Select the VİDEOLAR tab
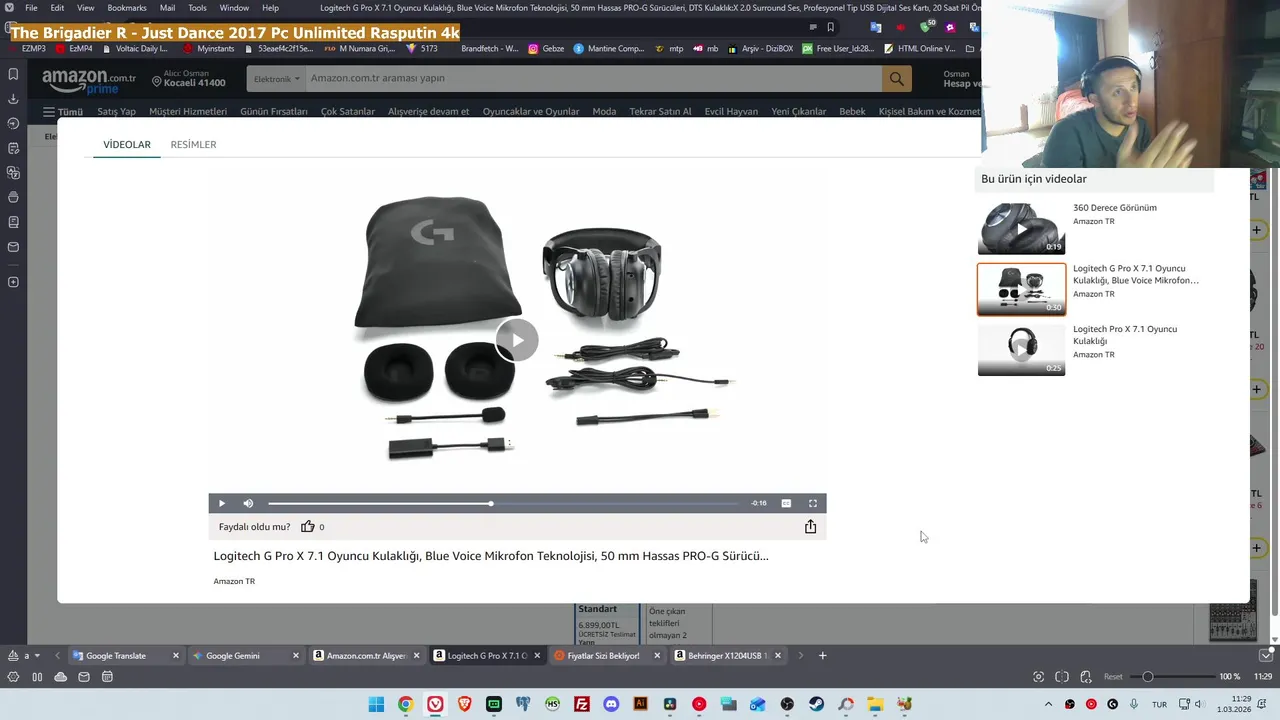 127,145
